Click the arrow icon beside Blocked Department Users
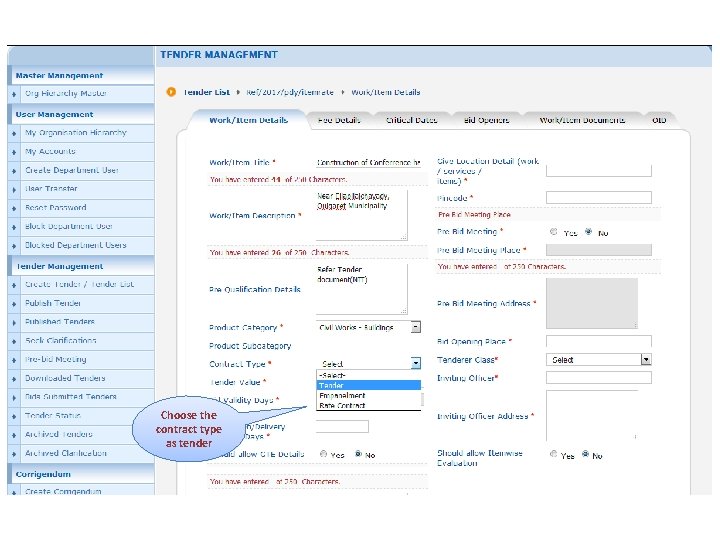The height and width of the screenshot is (540, 720). [14, 246]
